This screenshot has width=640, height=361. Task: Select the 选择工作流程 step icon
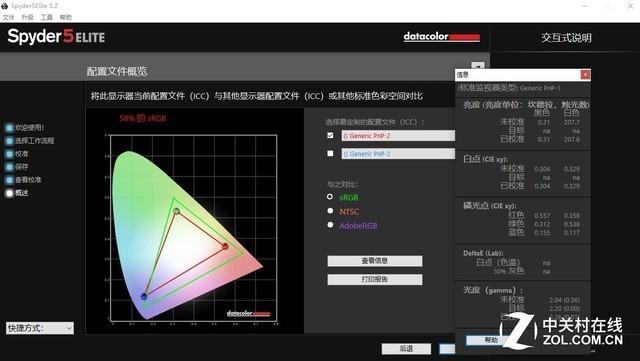[9, 141]
